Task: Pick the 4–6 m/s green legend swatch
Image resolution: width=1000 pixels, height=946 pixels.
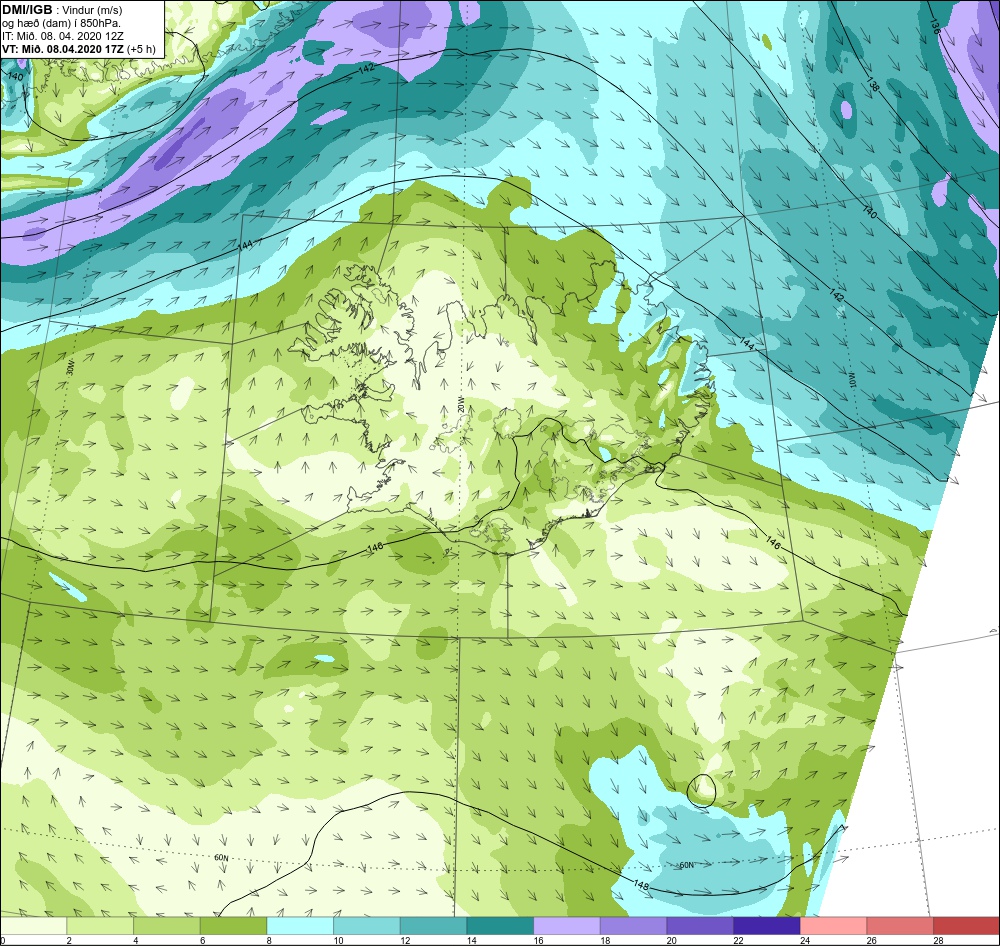Action: tap(166, 926)
